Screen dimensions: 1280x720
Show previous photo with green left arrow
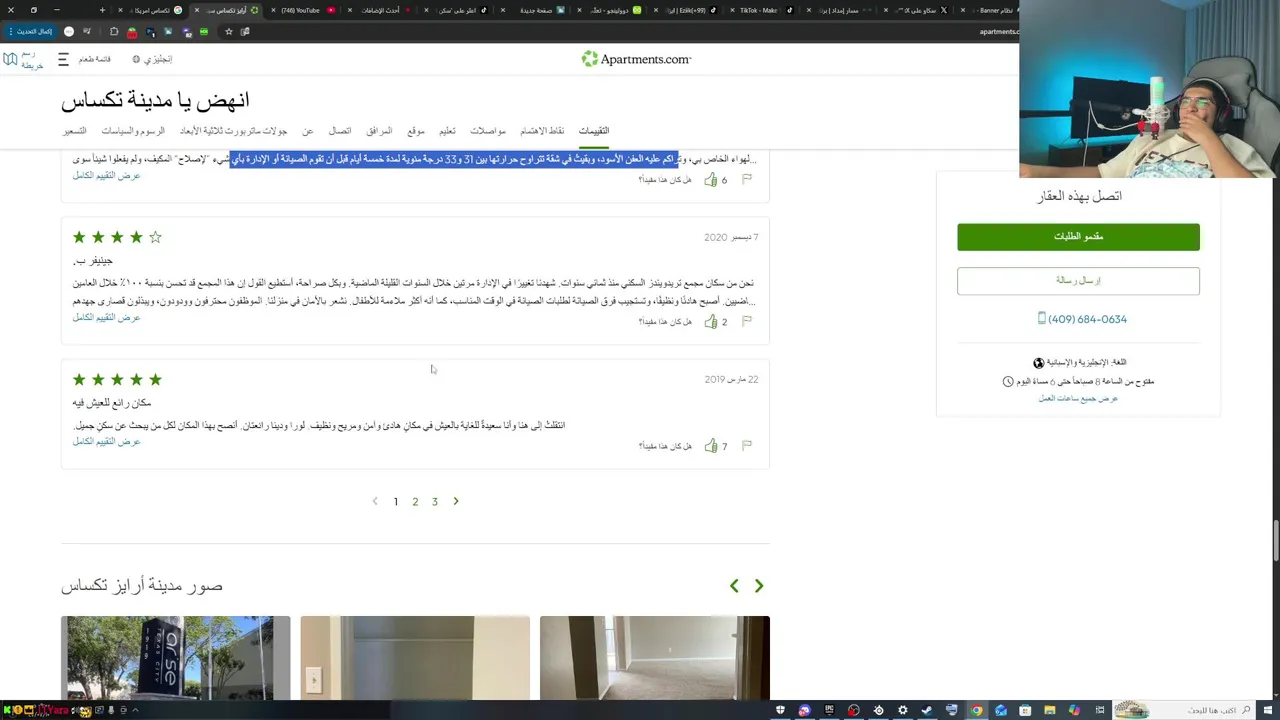[x=734, y=586]
